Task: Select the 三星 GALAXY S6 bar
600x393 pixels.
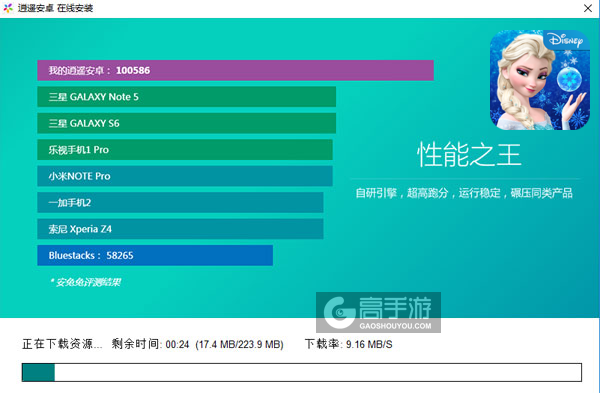Action: [186, 123]
